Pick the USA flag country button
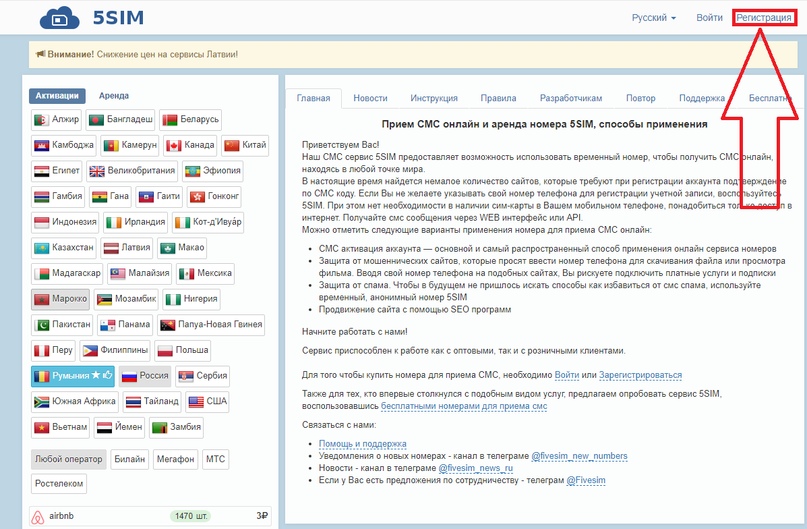Viewport: 807px width, 529px height. [x=208, y=401]
